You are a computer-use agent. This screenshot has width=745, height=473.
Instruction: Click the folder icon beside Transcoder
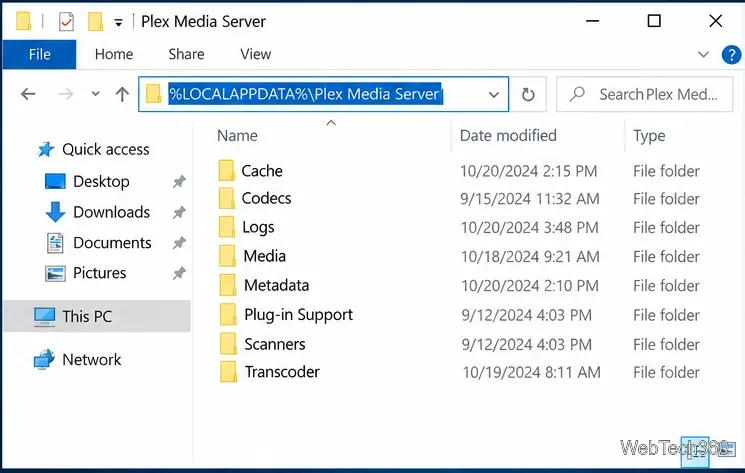228,372
